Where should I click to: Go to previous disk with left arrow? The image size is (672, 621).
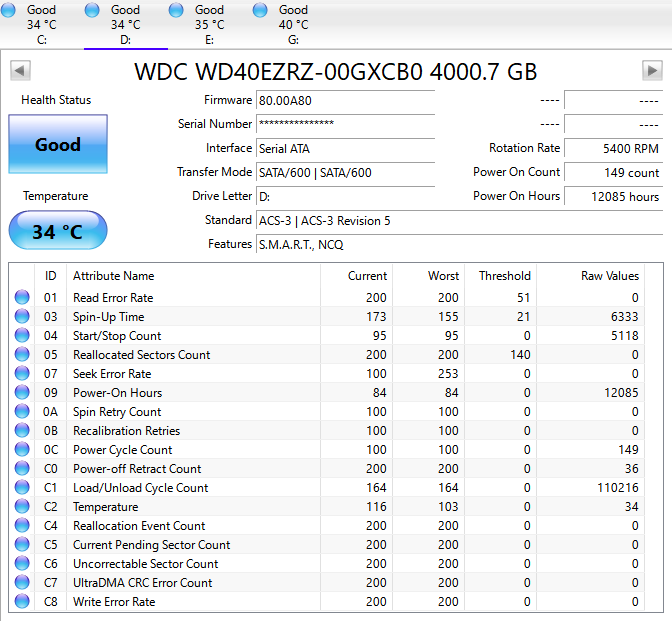(20, 70)
